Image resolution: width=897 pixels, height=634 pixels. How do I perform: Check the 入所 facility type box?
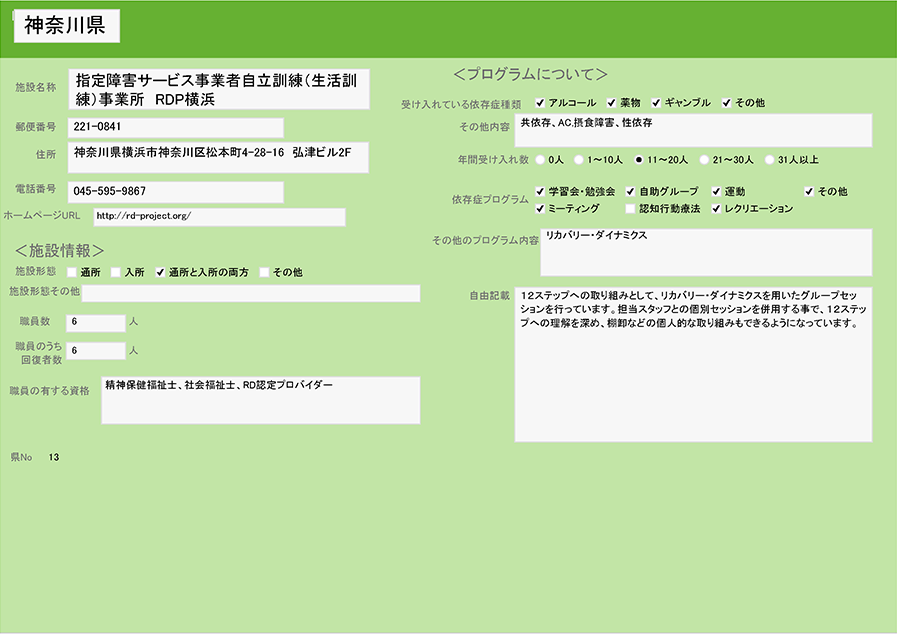[x=116, y=272]
